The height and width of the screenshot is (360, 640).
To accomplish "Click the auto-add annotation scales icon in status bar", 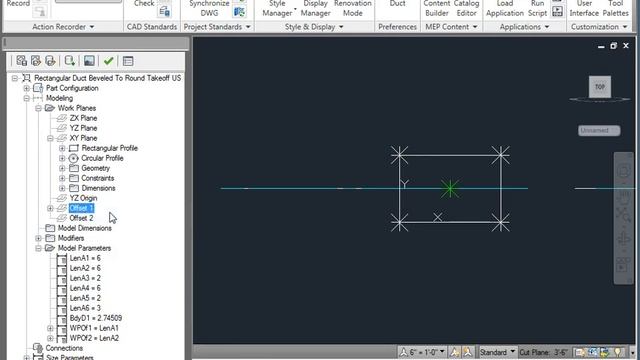I will point(467,352).
